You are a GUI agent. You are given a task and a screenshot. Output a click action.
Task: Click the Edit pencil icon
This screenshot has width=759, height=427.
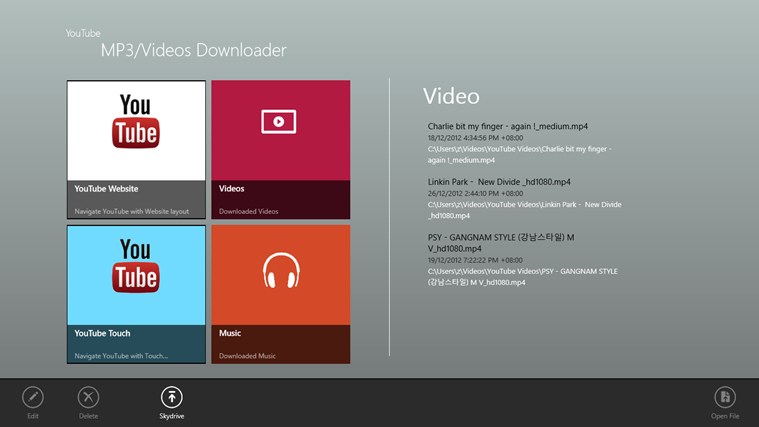point(33,397)
